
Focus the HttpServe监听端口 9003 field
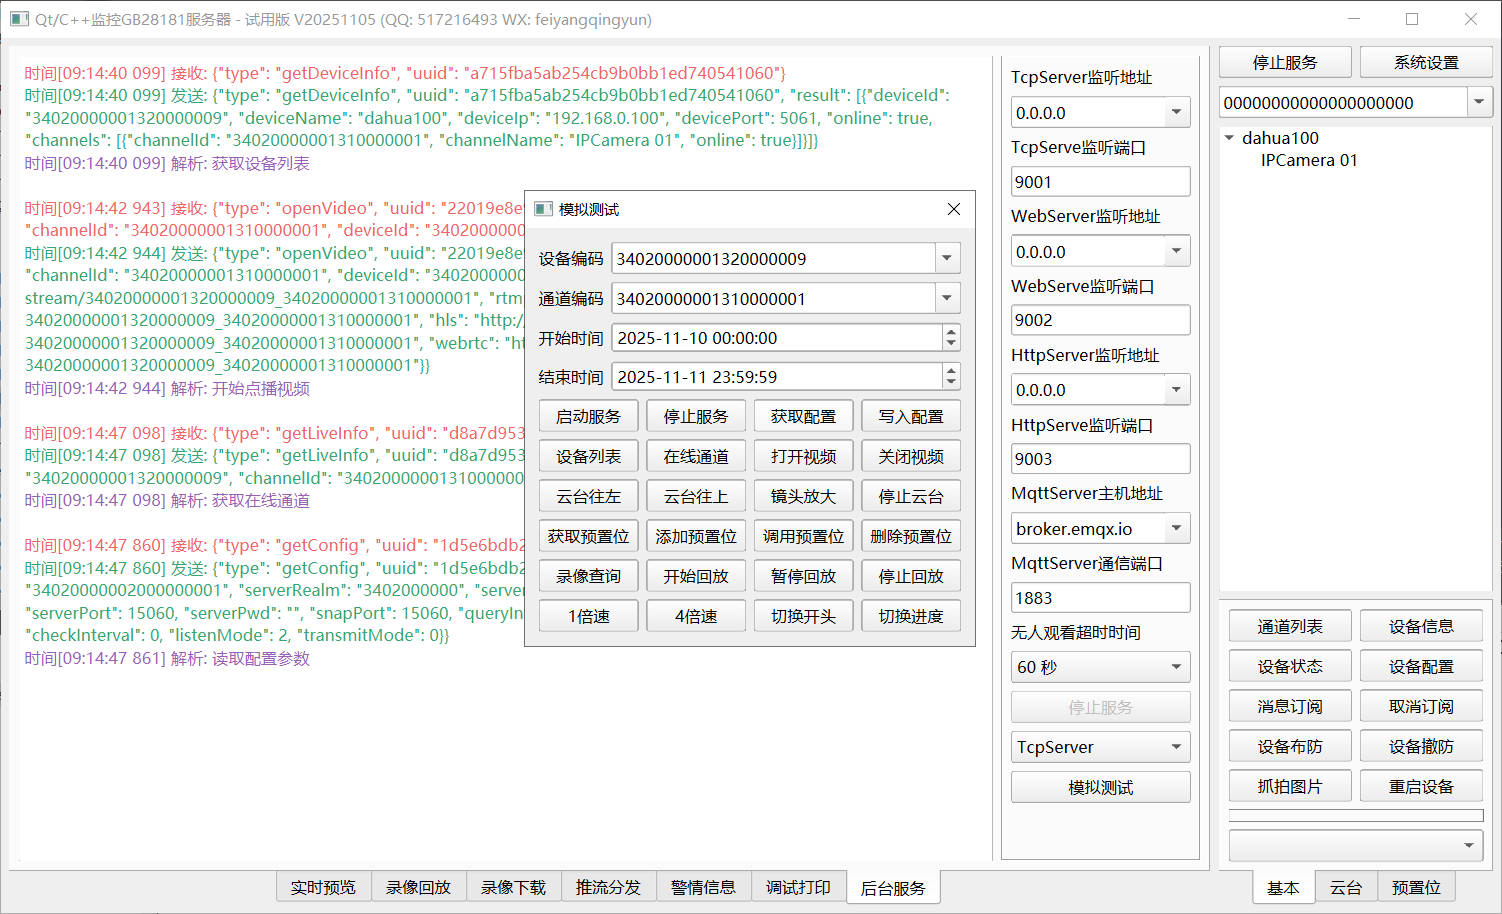[x=1100, y=459]
